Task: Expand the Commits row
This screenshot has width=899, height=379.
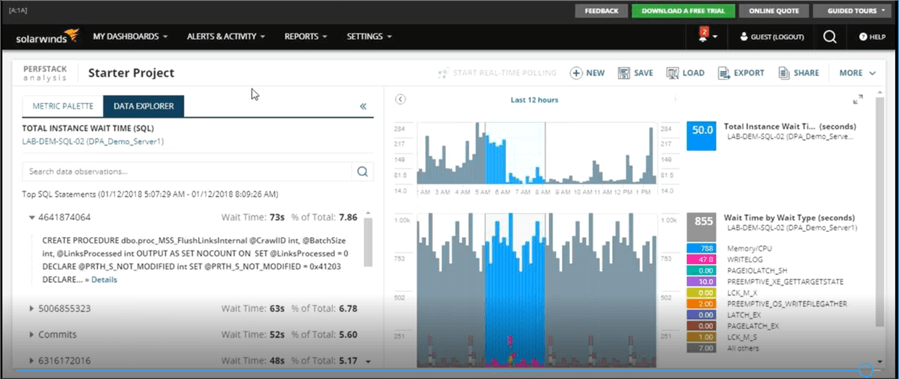Action: 32,334
